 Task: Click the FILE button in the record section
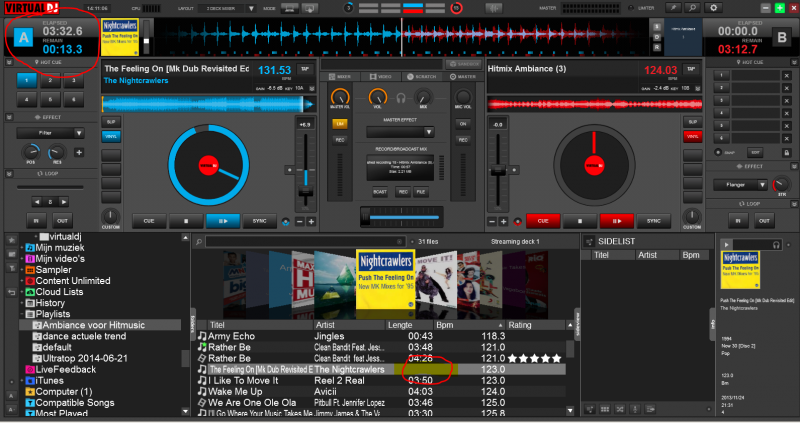(420, 192)
